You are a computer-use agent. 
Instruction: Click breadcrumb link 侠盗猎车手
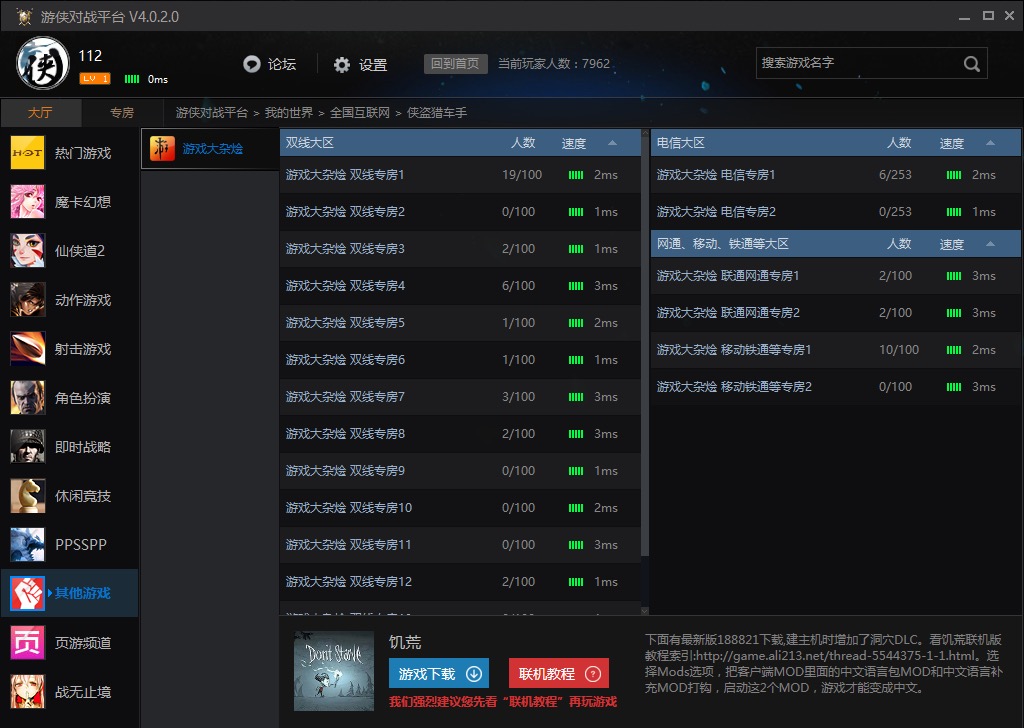coord(437,112)
